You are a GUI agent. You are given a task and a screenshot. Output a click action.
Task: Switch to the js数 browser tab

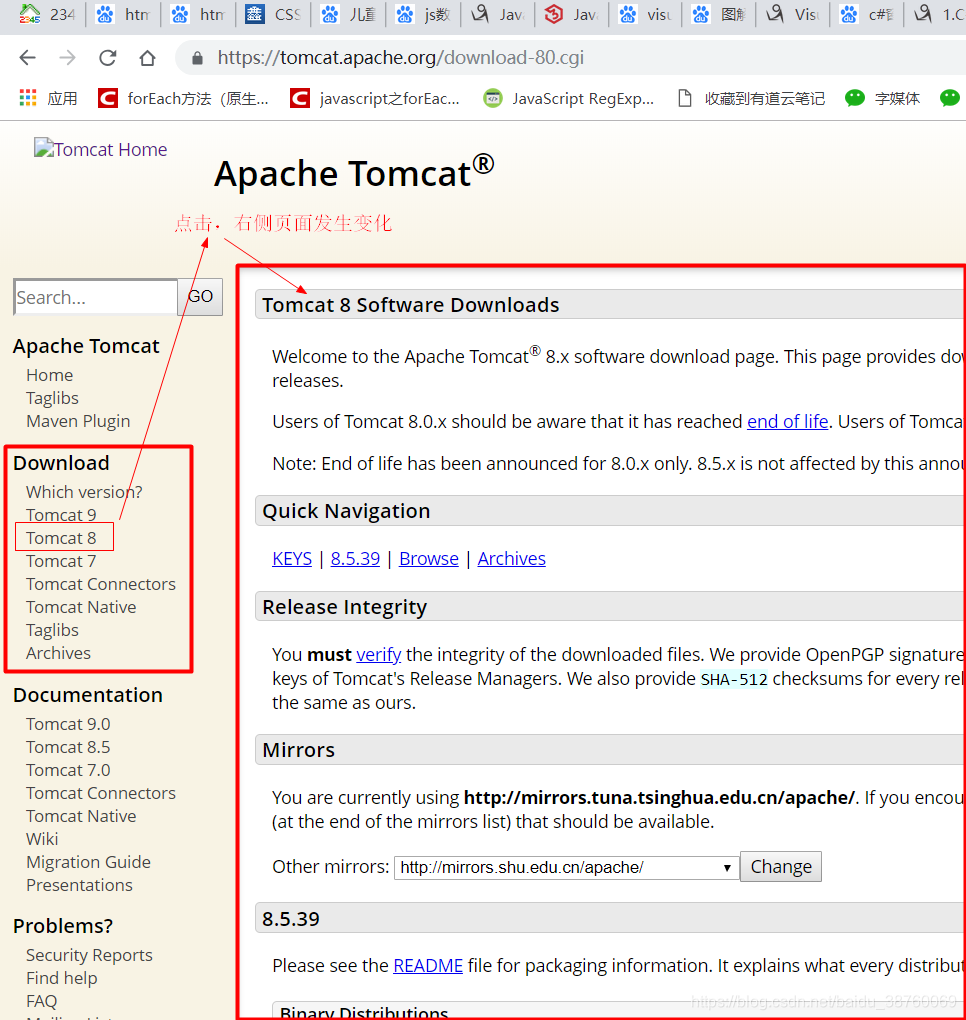click(423, 14)
